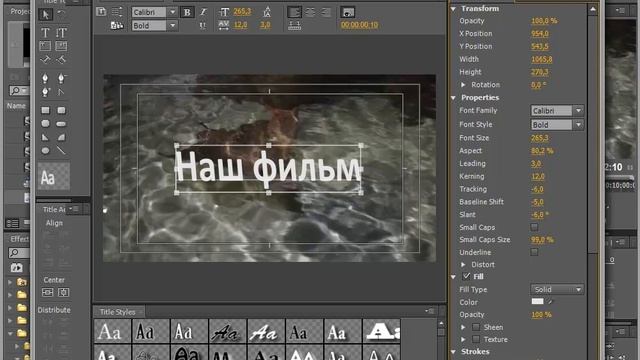Image resolution: width=640 pixels, height=360 pixels.
Task: Click the Font Size value 265,3 in Properties
Action: click(540, 138)
